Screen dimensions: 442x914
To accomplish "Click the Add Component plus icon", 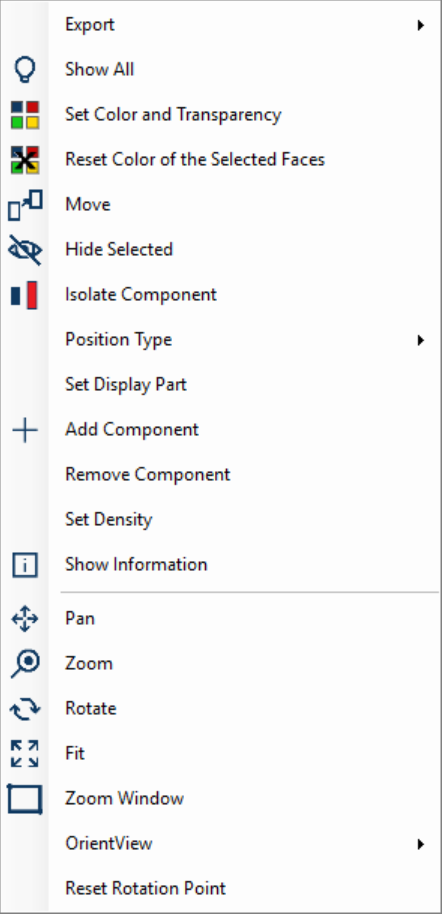I will 25,430.
